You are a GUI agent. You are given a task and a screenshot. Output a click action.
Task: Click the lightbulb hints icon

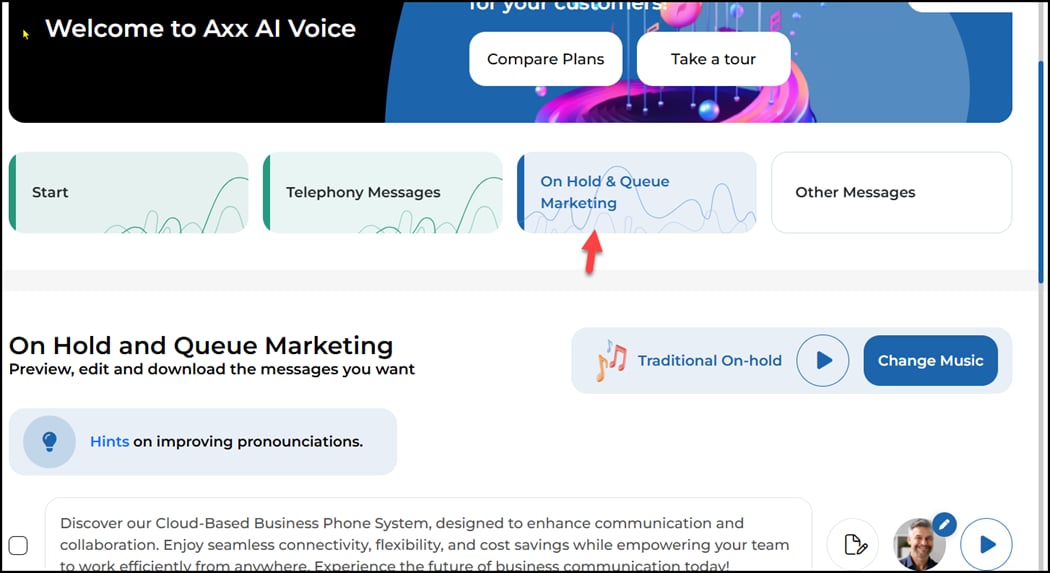pos(49,441)
